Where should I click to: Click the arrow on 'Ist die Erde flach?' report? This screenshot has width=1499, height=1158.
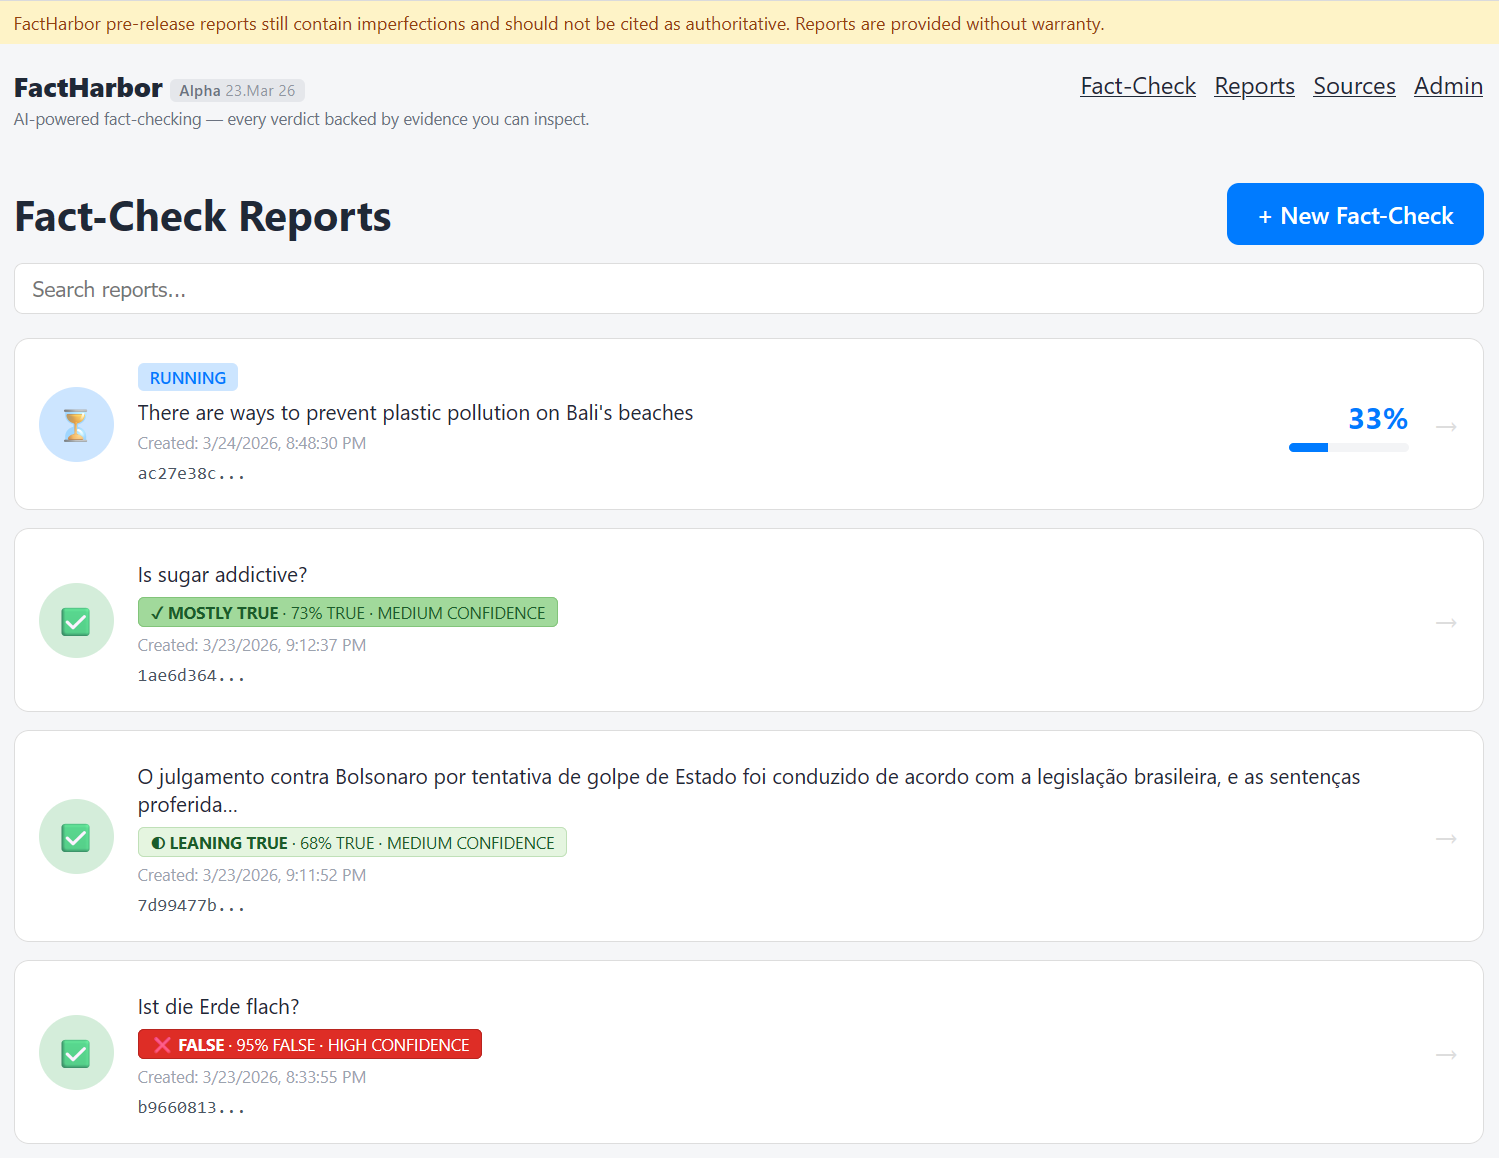[1446, 1055]
